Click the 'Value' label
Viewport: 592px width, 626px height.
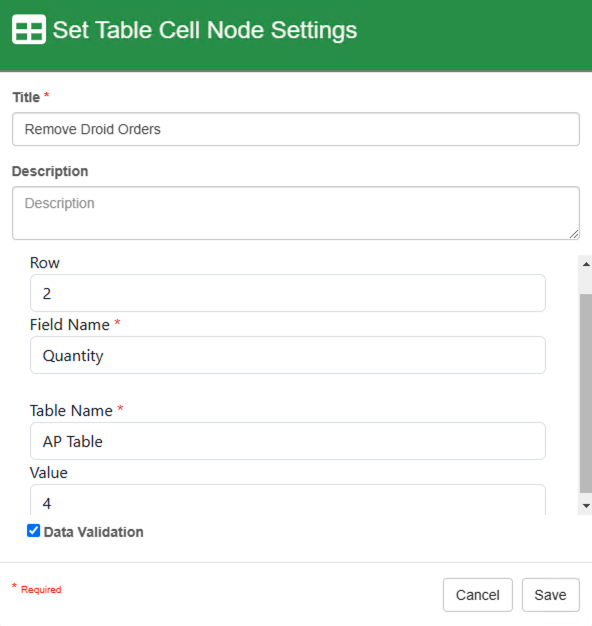[x=49, y=473]
